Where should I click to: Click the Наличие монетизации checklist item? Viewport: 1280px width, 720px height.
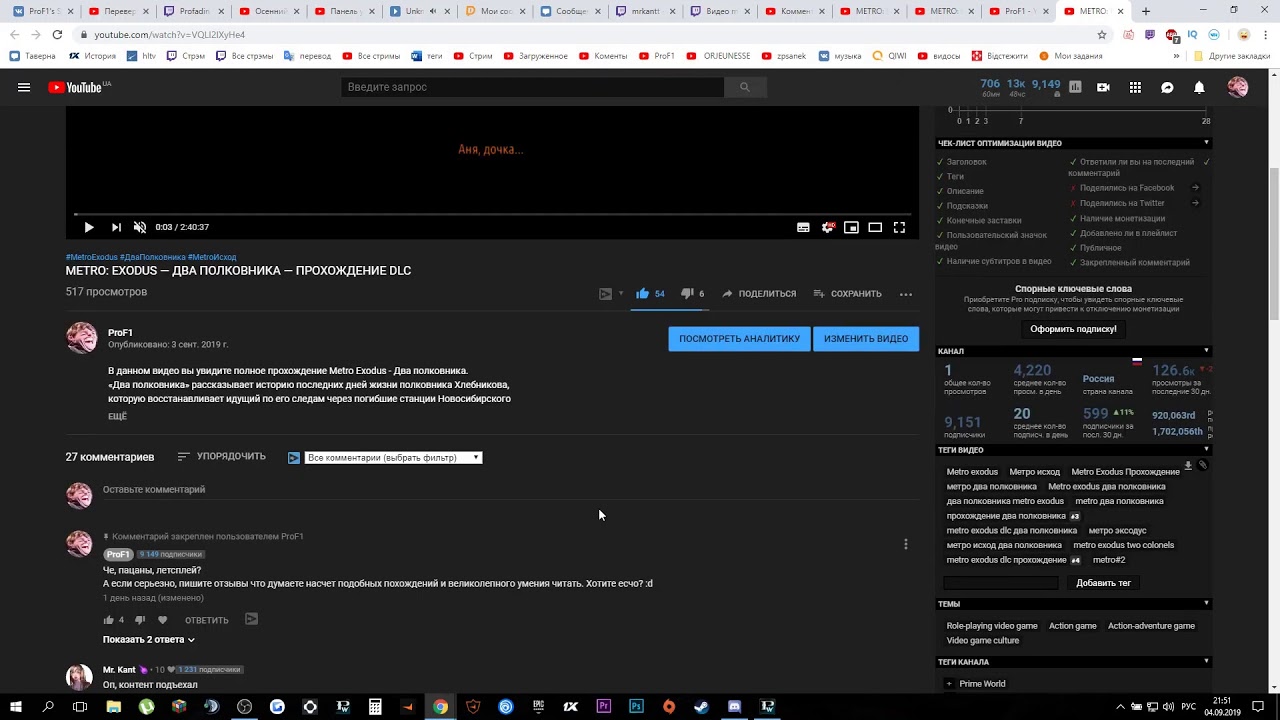(x=1117, y=219)
